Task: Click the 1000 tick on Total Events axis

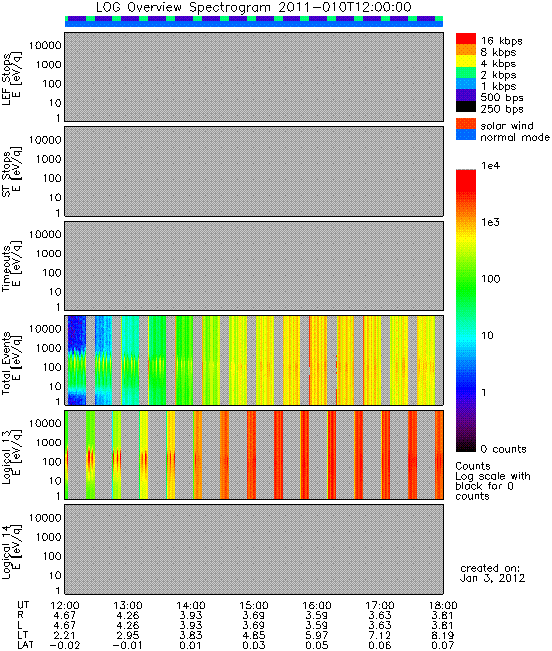Action: pos(48,348)
